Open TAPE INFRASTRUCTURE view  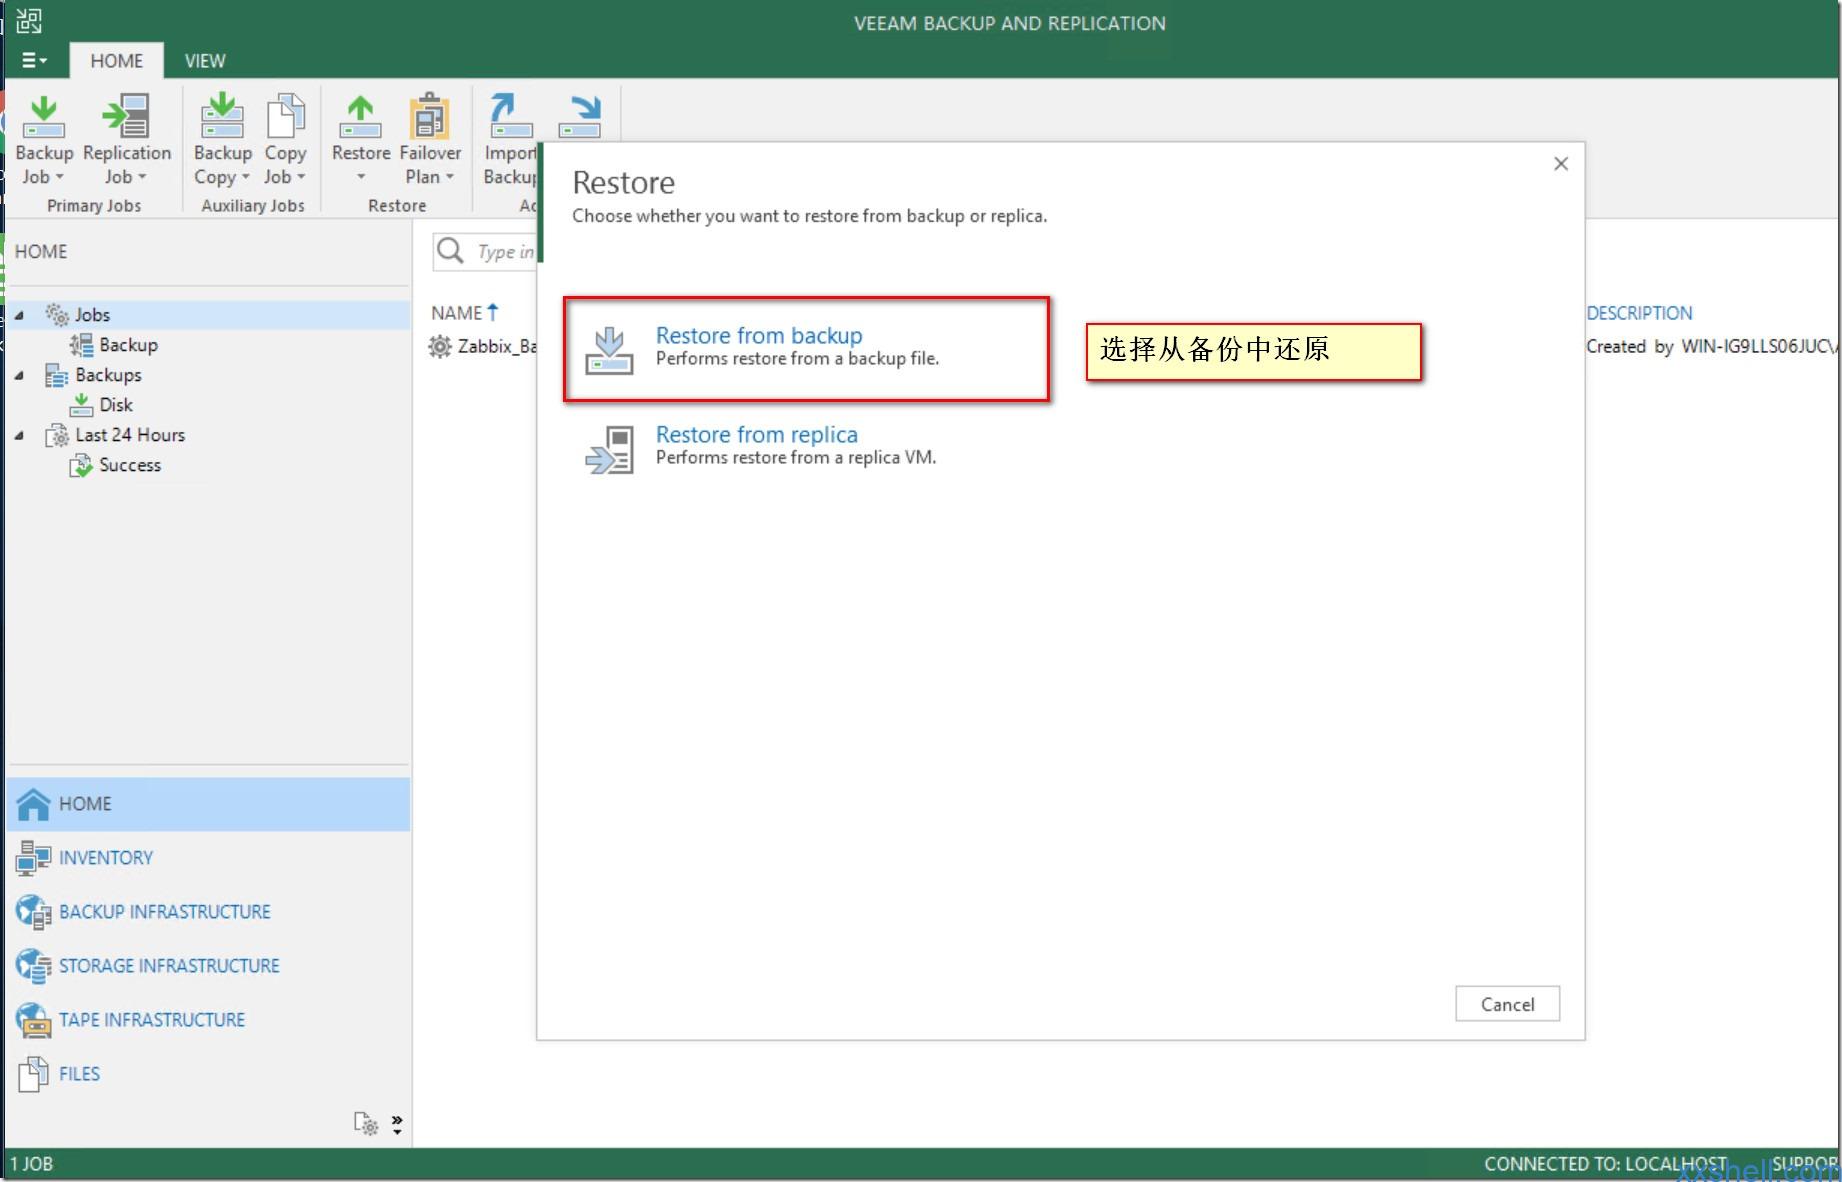tap(152, 1020)
